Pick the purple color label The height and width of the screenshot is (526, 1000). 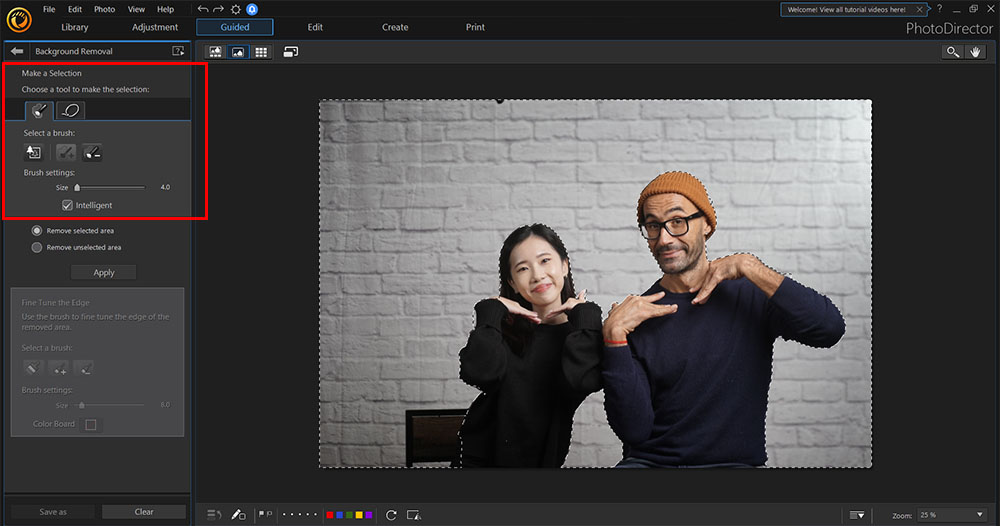368,515
